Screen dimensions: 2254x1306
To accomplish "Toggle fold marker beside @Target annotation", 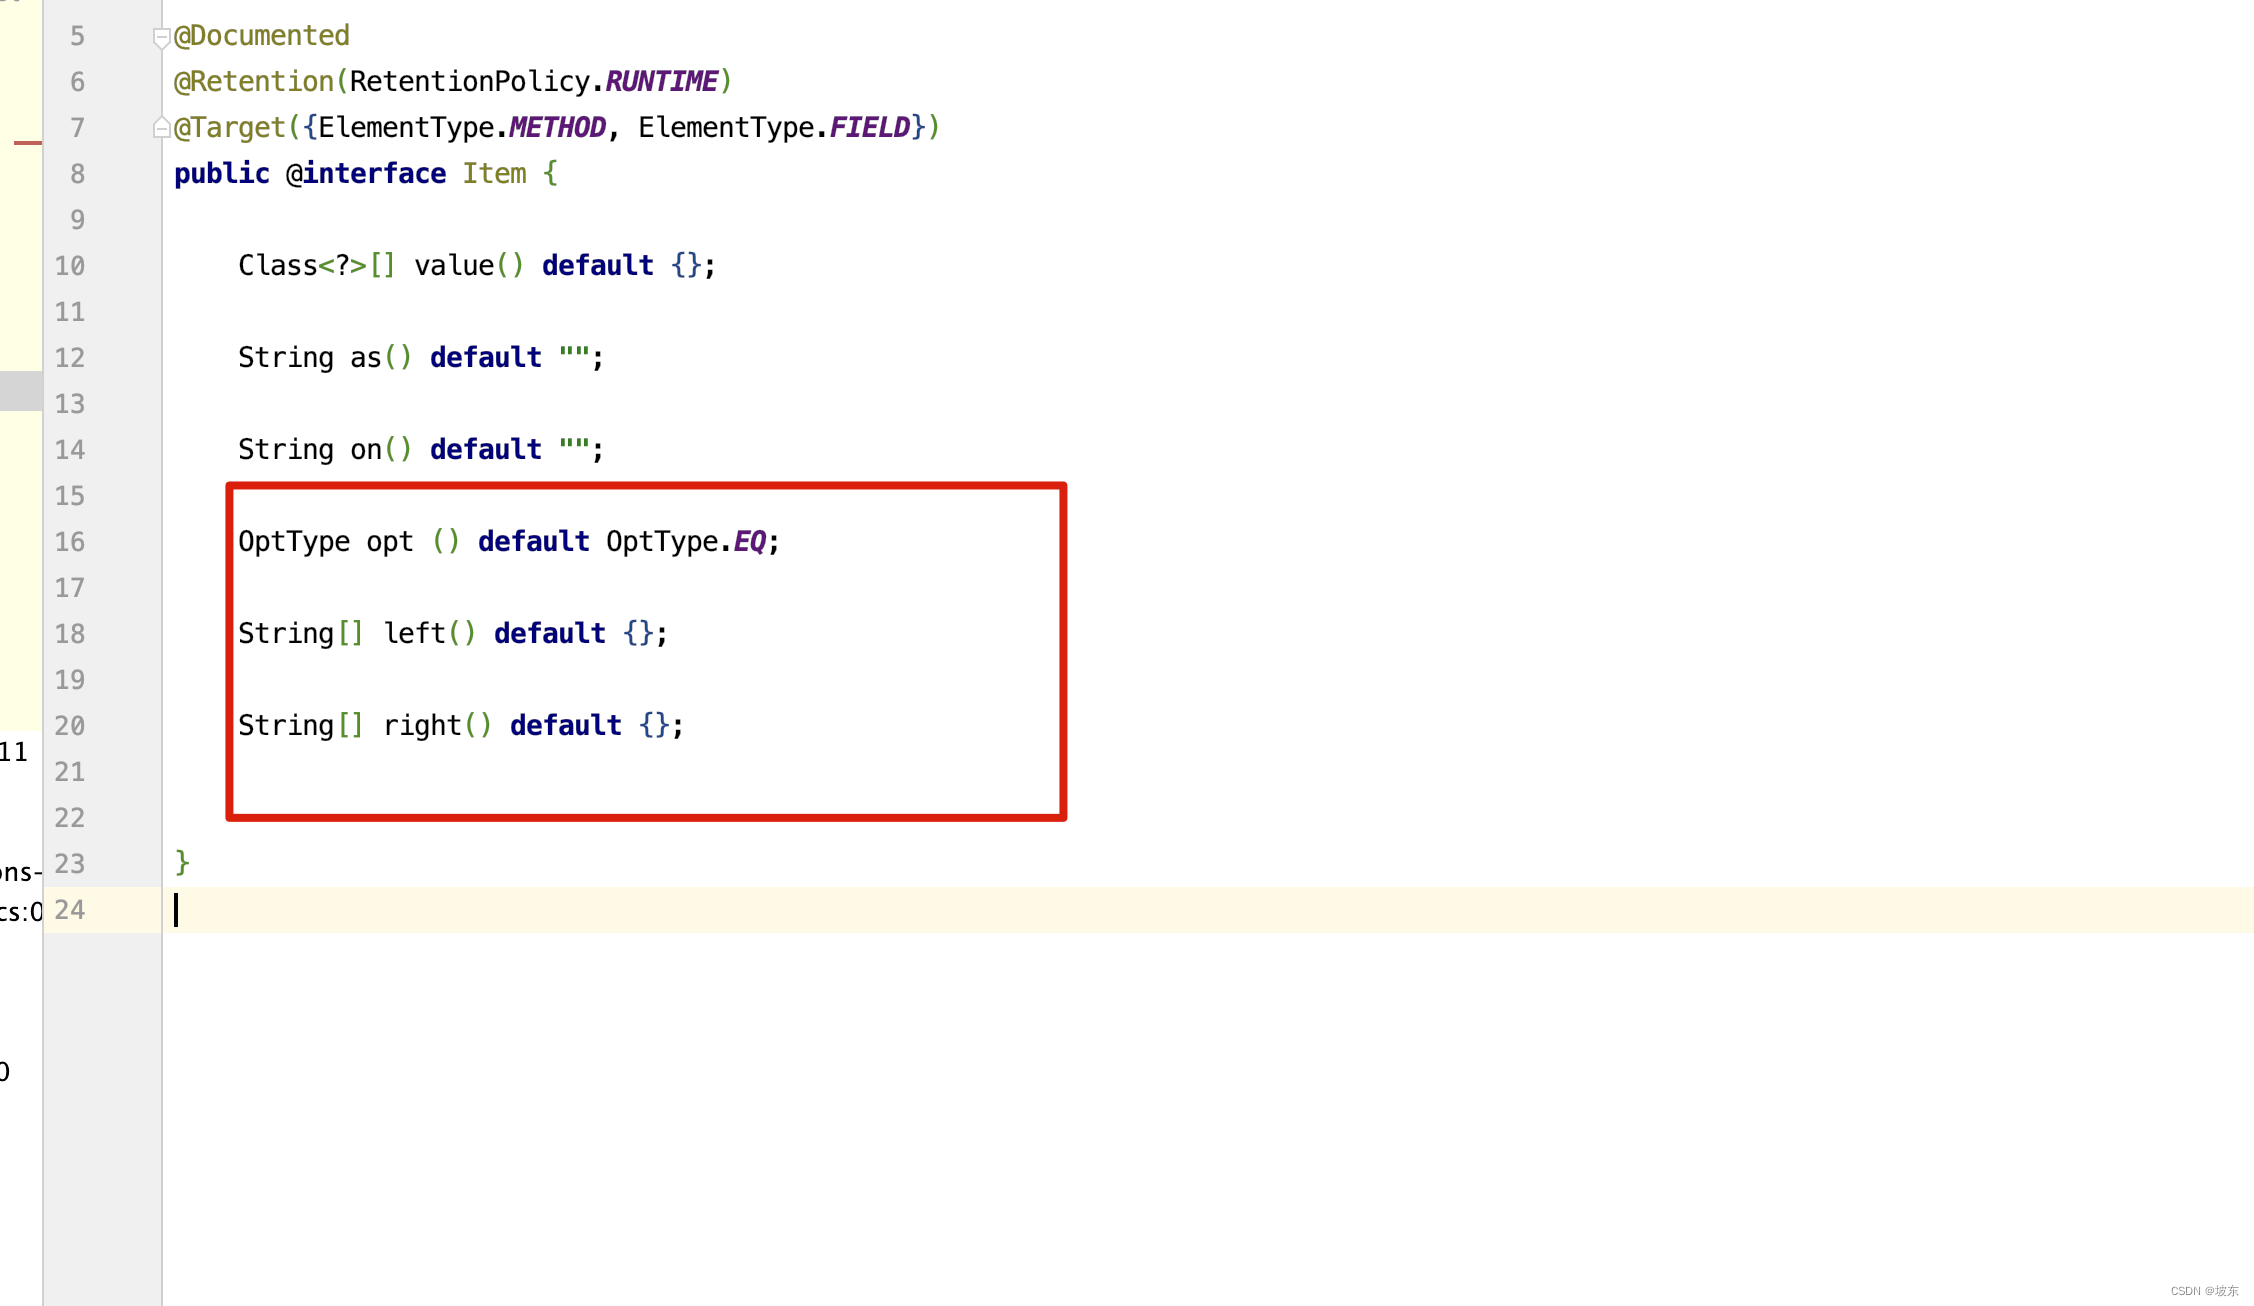I will (161, 128).
